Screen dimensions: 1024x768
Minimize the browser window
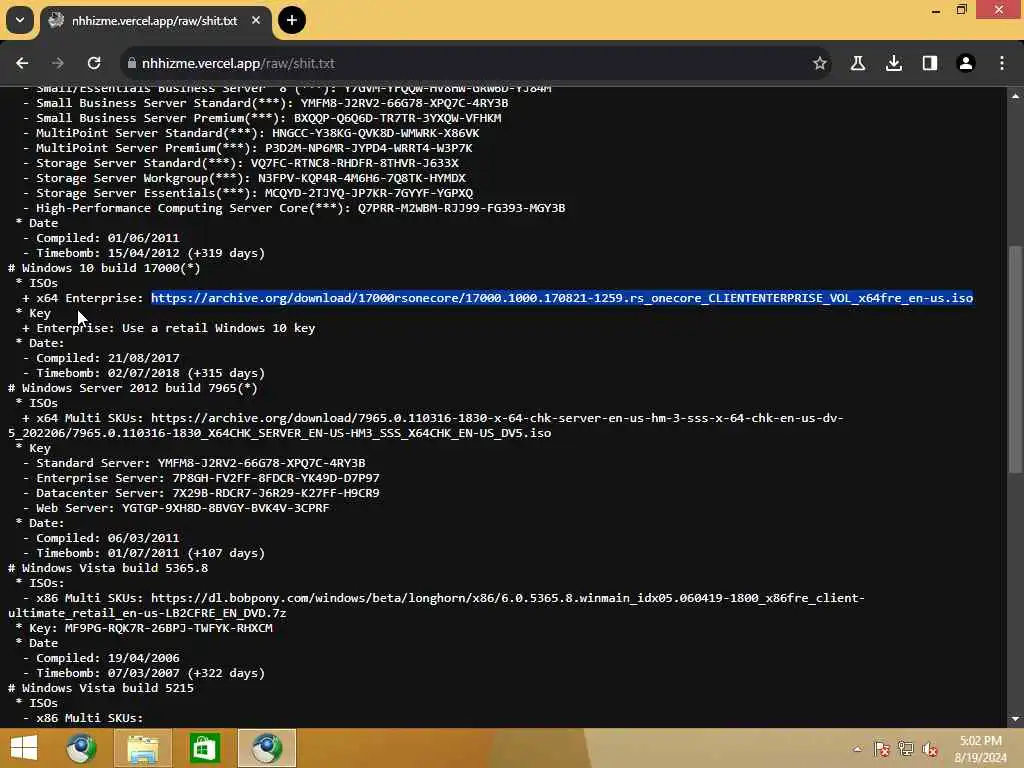click(936, 10)
